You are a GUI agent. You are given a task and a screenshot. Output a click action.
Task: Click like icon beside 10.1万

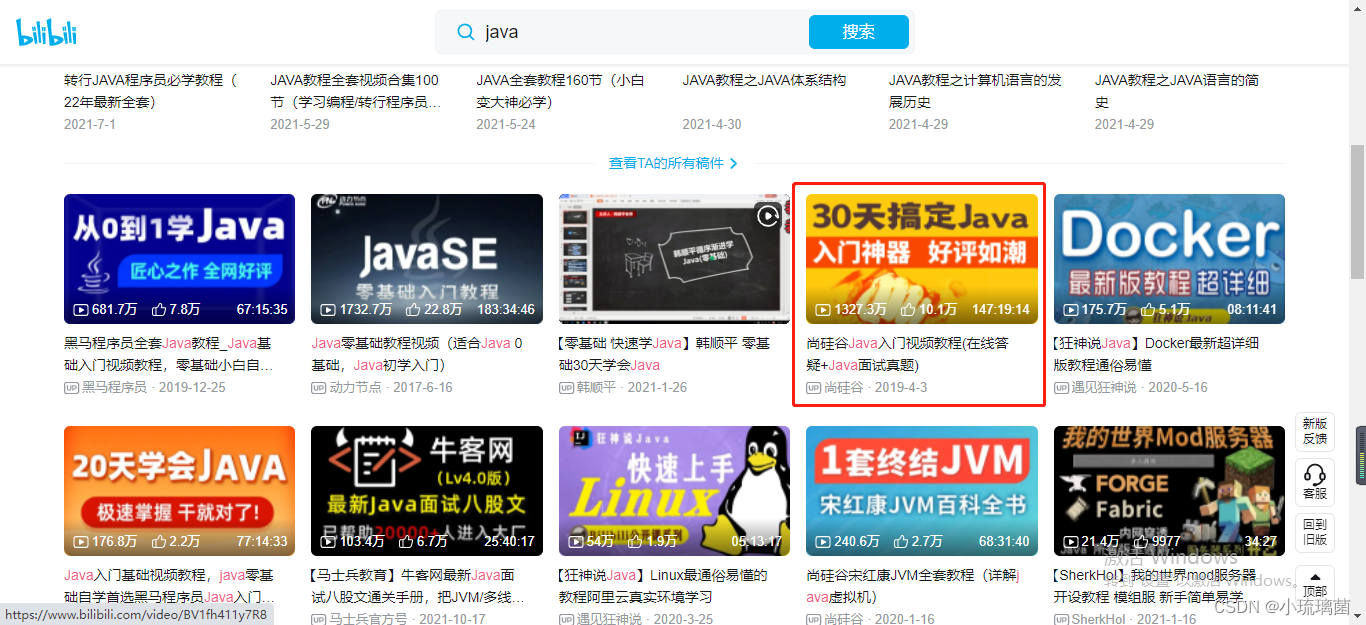coord(909,309)
